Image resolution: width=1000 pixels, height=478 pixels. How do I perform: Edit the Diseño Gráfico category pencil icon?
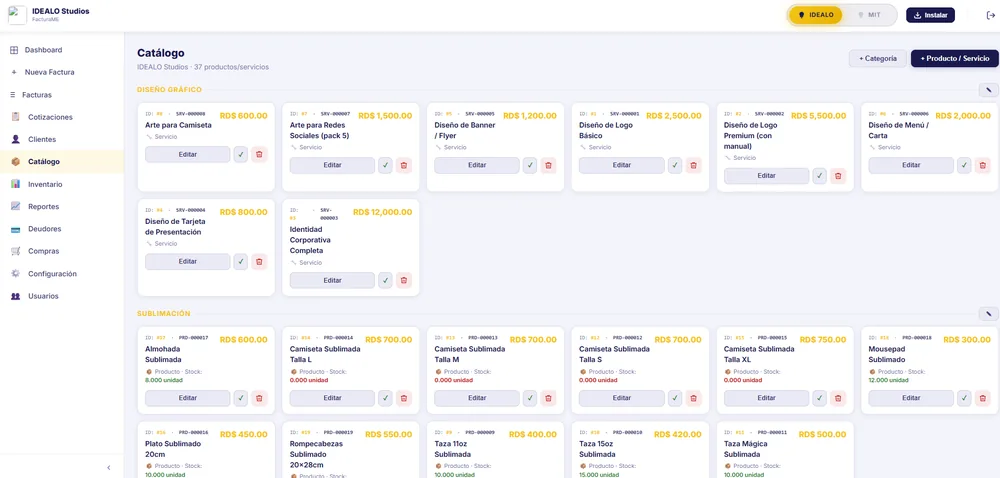[989, 90]
